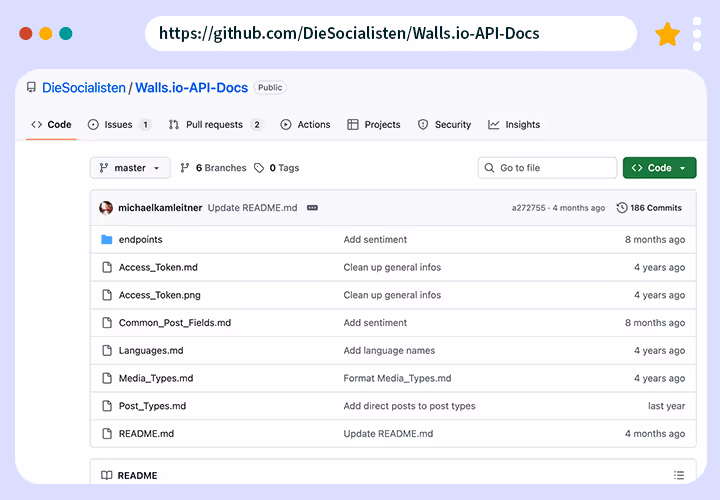Open the Pull requests tab
The image size is (720, 500).
[x=215, y=124]
